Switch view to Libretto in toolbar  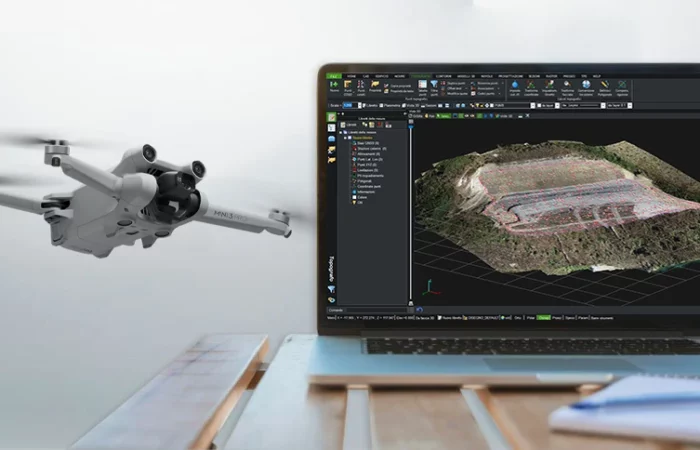pyautogui.click(x=370, y=105)
